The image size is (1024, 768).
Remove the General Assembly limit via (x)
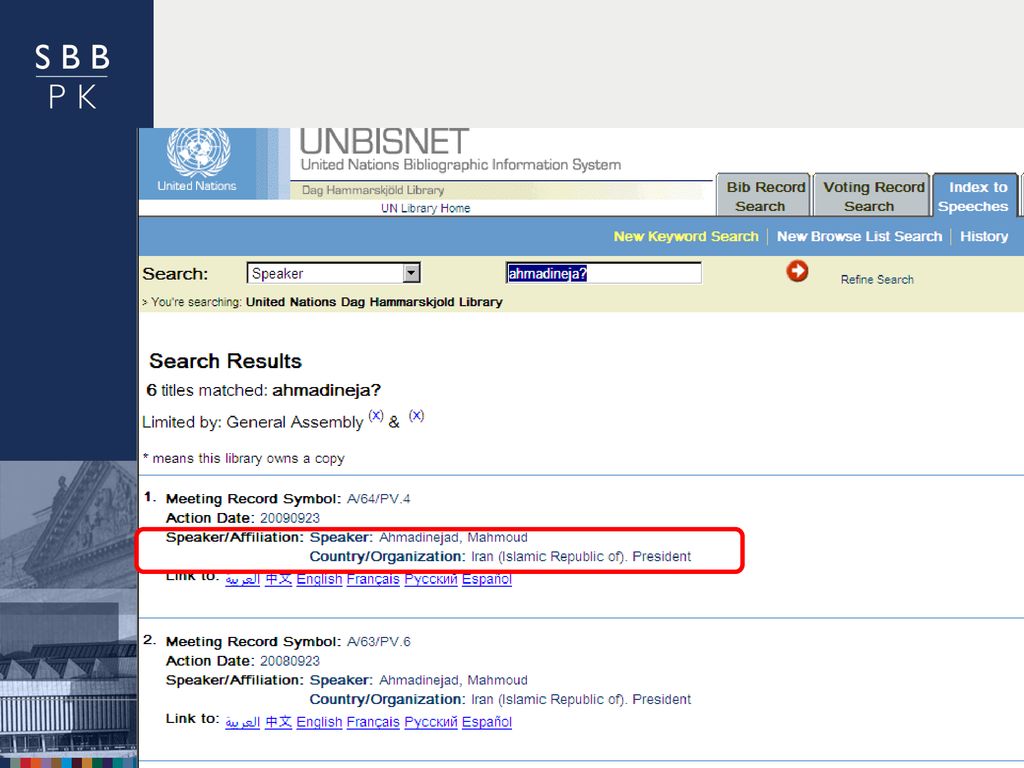[x=376, y=415]
